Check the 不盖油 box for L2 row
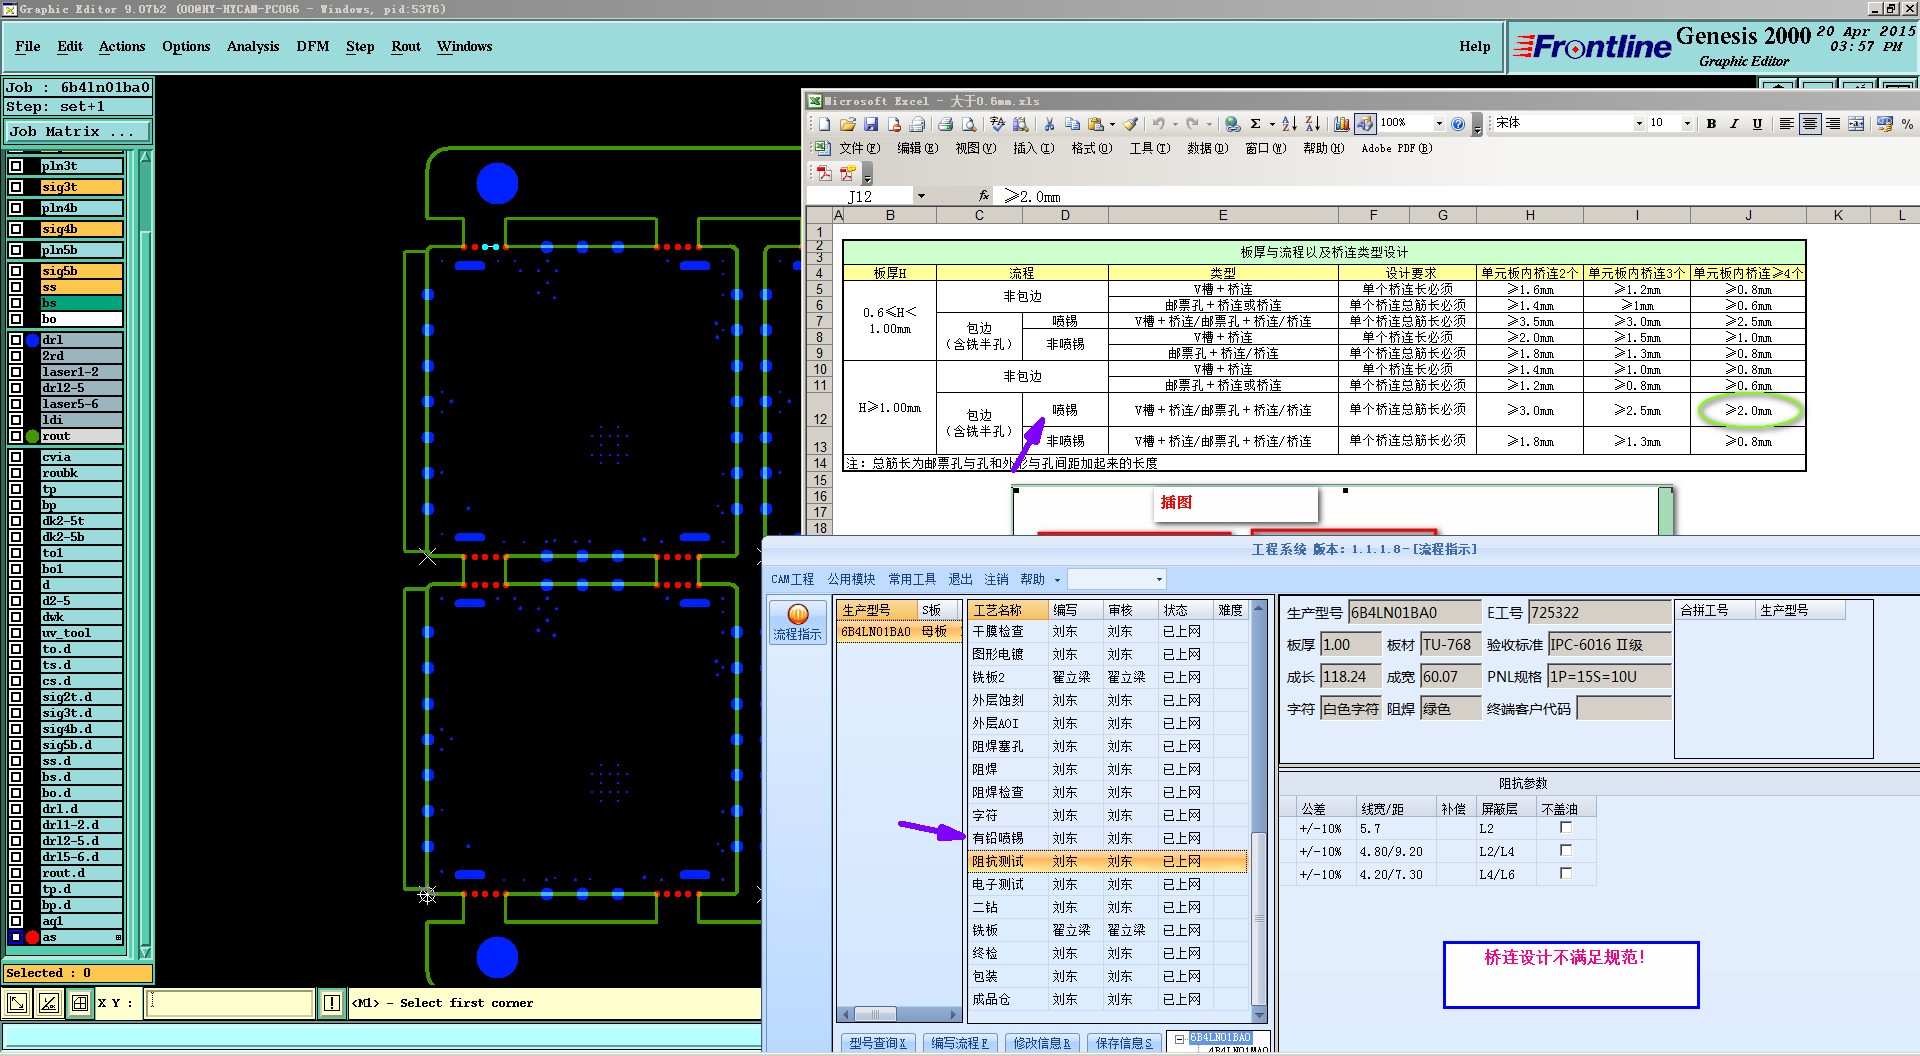Viewport: 1920px width, 1056px height. [x=1566, y=828]
